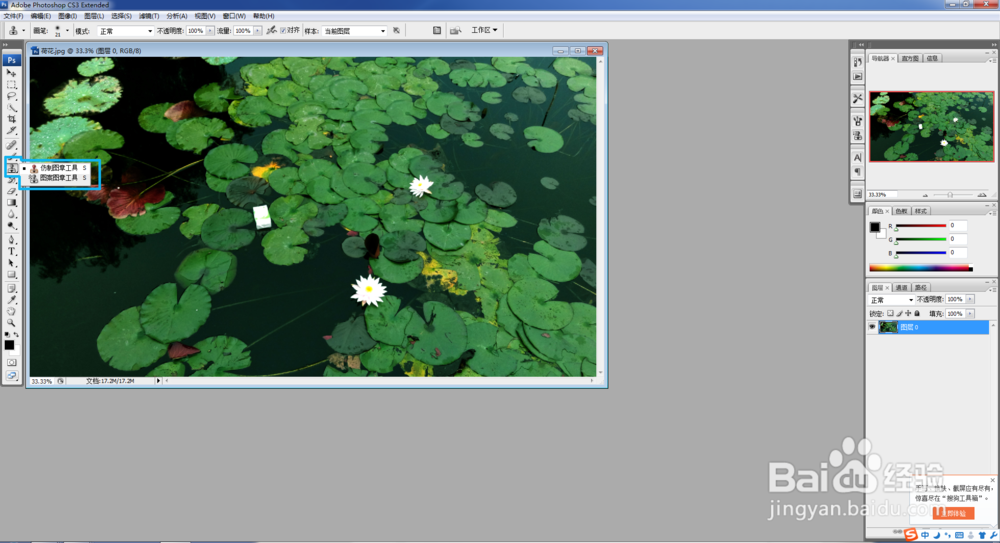Select the Eraser tool

point(11,191)
